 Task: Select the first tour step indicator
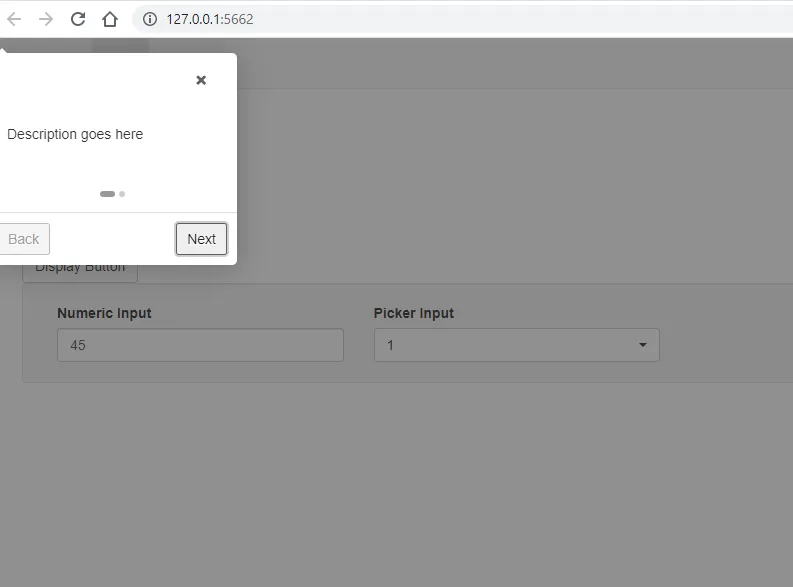pos(107,194)
